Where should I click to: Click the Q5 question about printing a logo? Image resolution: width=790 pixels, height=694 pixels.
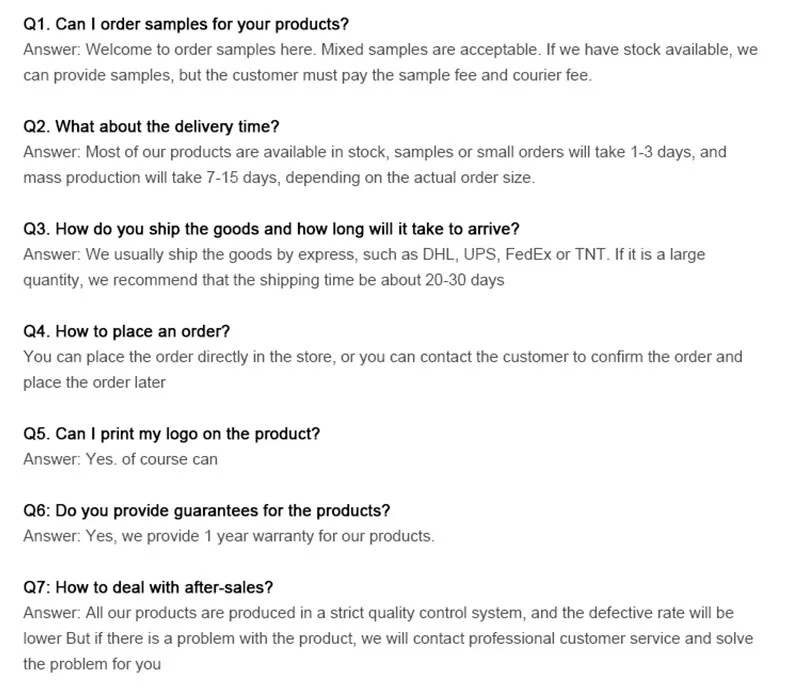coord(171,434)
